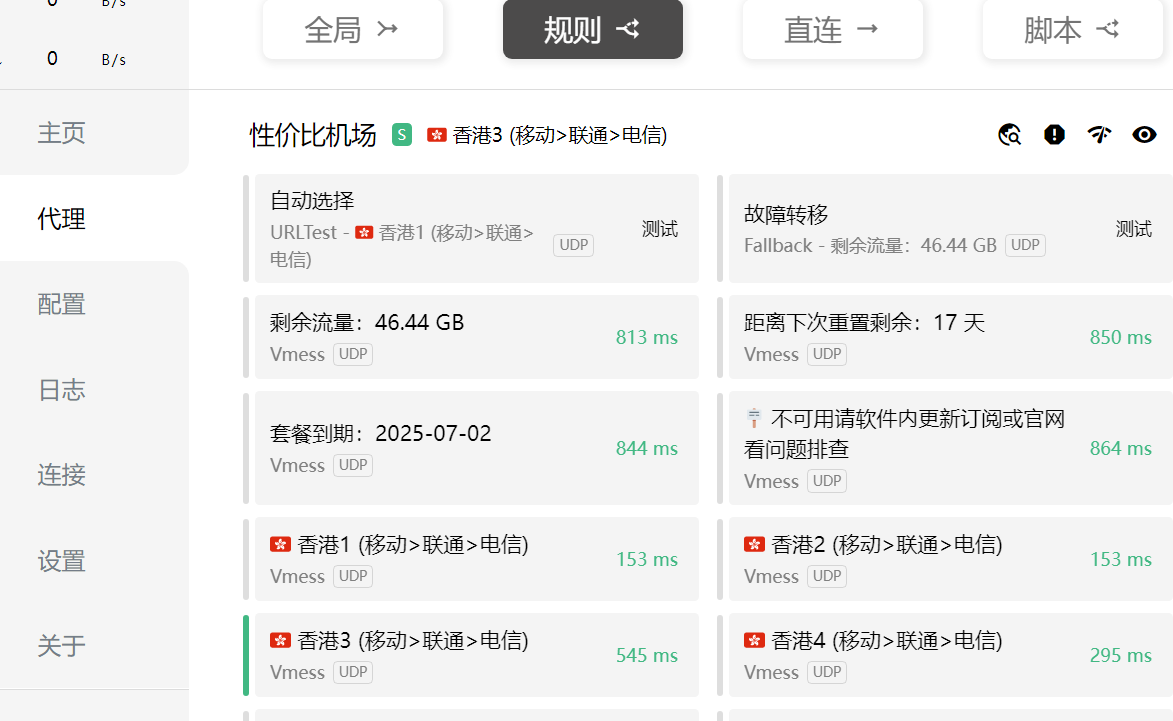Toggle the eye visibility icon for proxy group
Screen dimensions: 1173x721
pyautogui.click(x=1144, y=135)
